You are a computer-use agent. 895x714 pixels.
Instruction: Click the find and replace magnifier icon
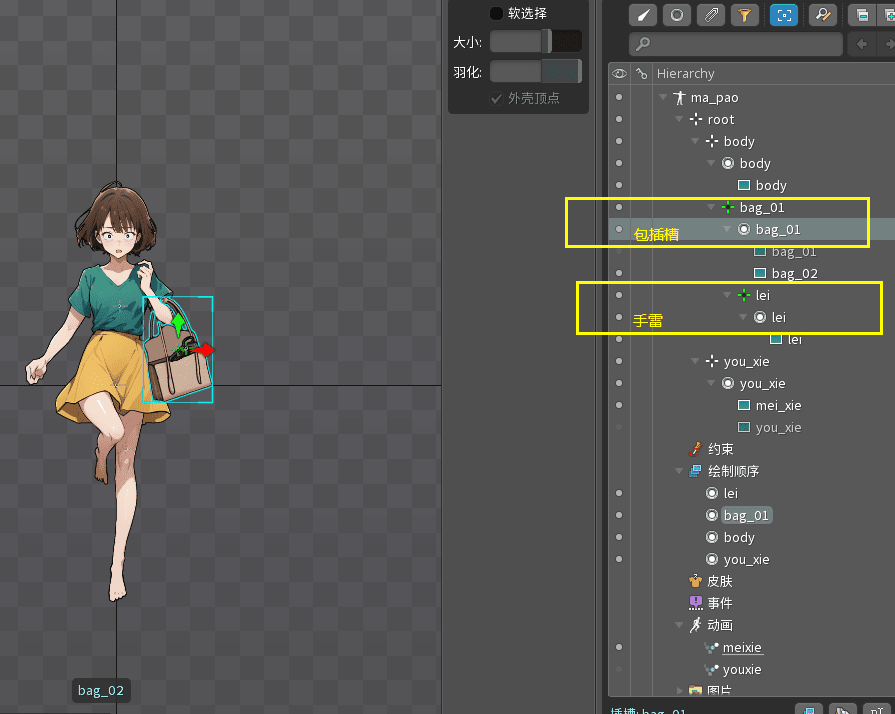[x=822, y=15]
